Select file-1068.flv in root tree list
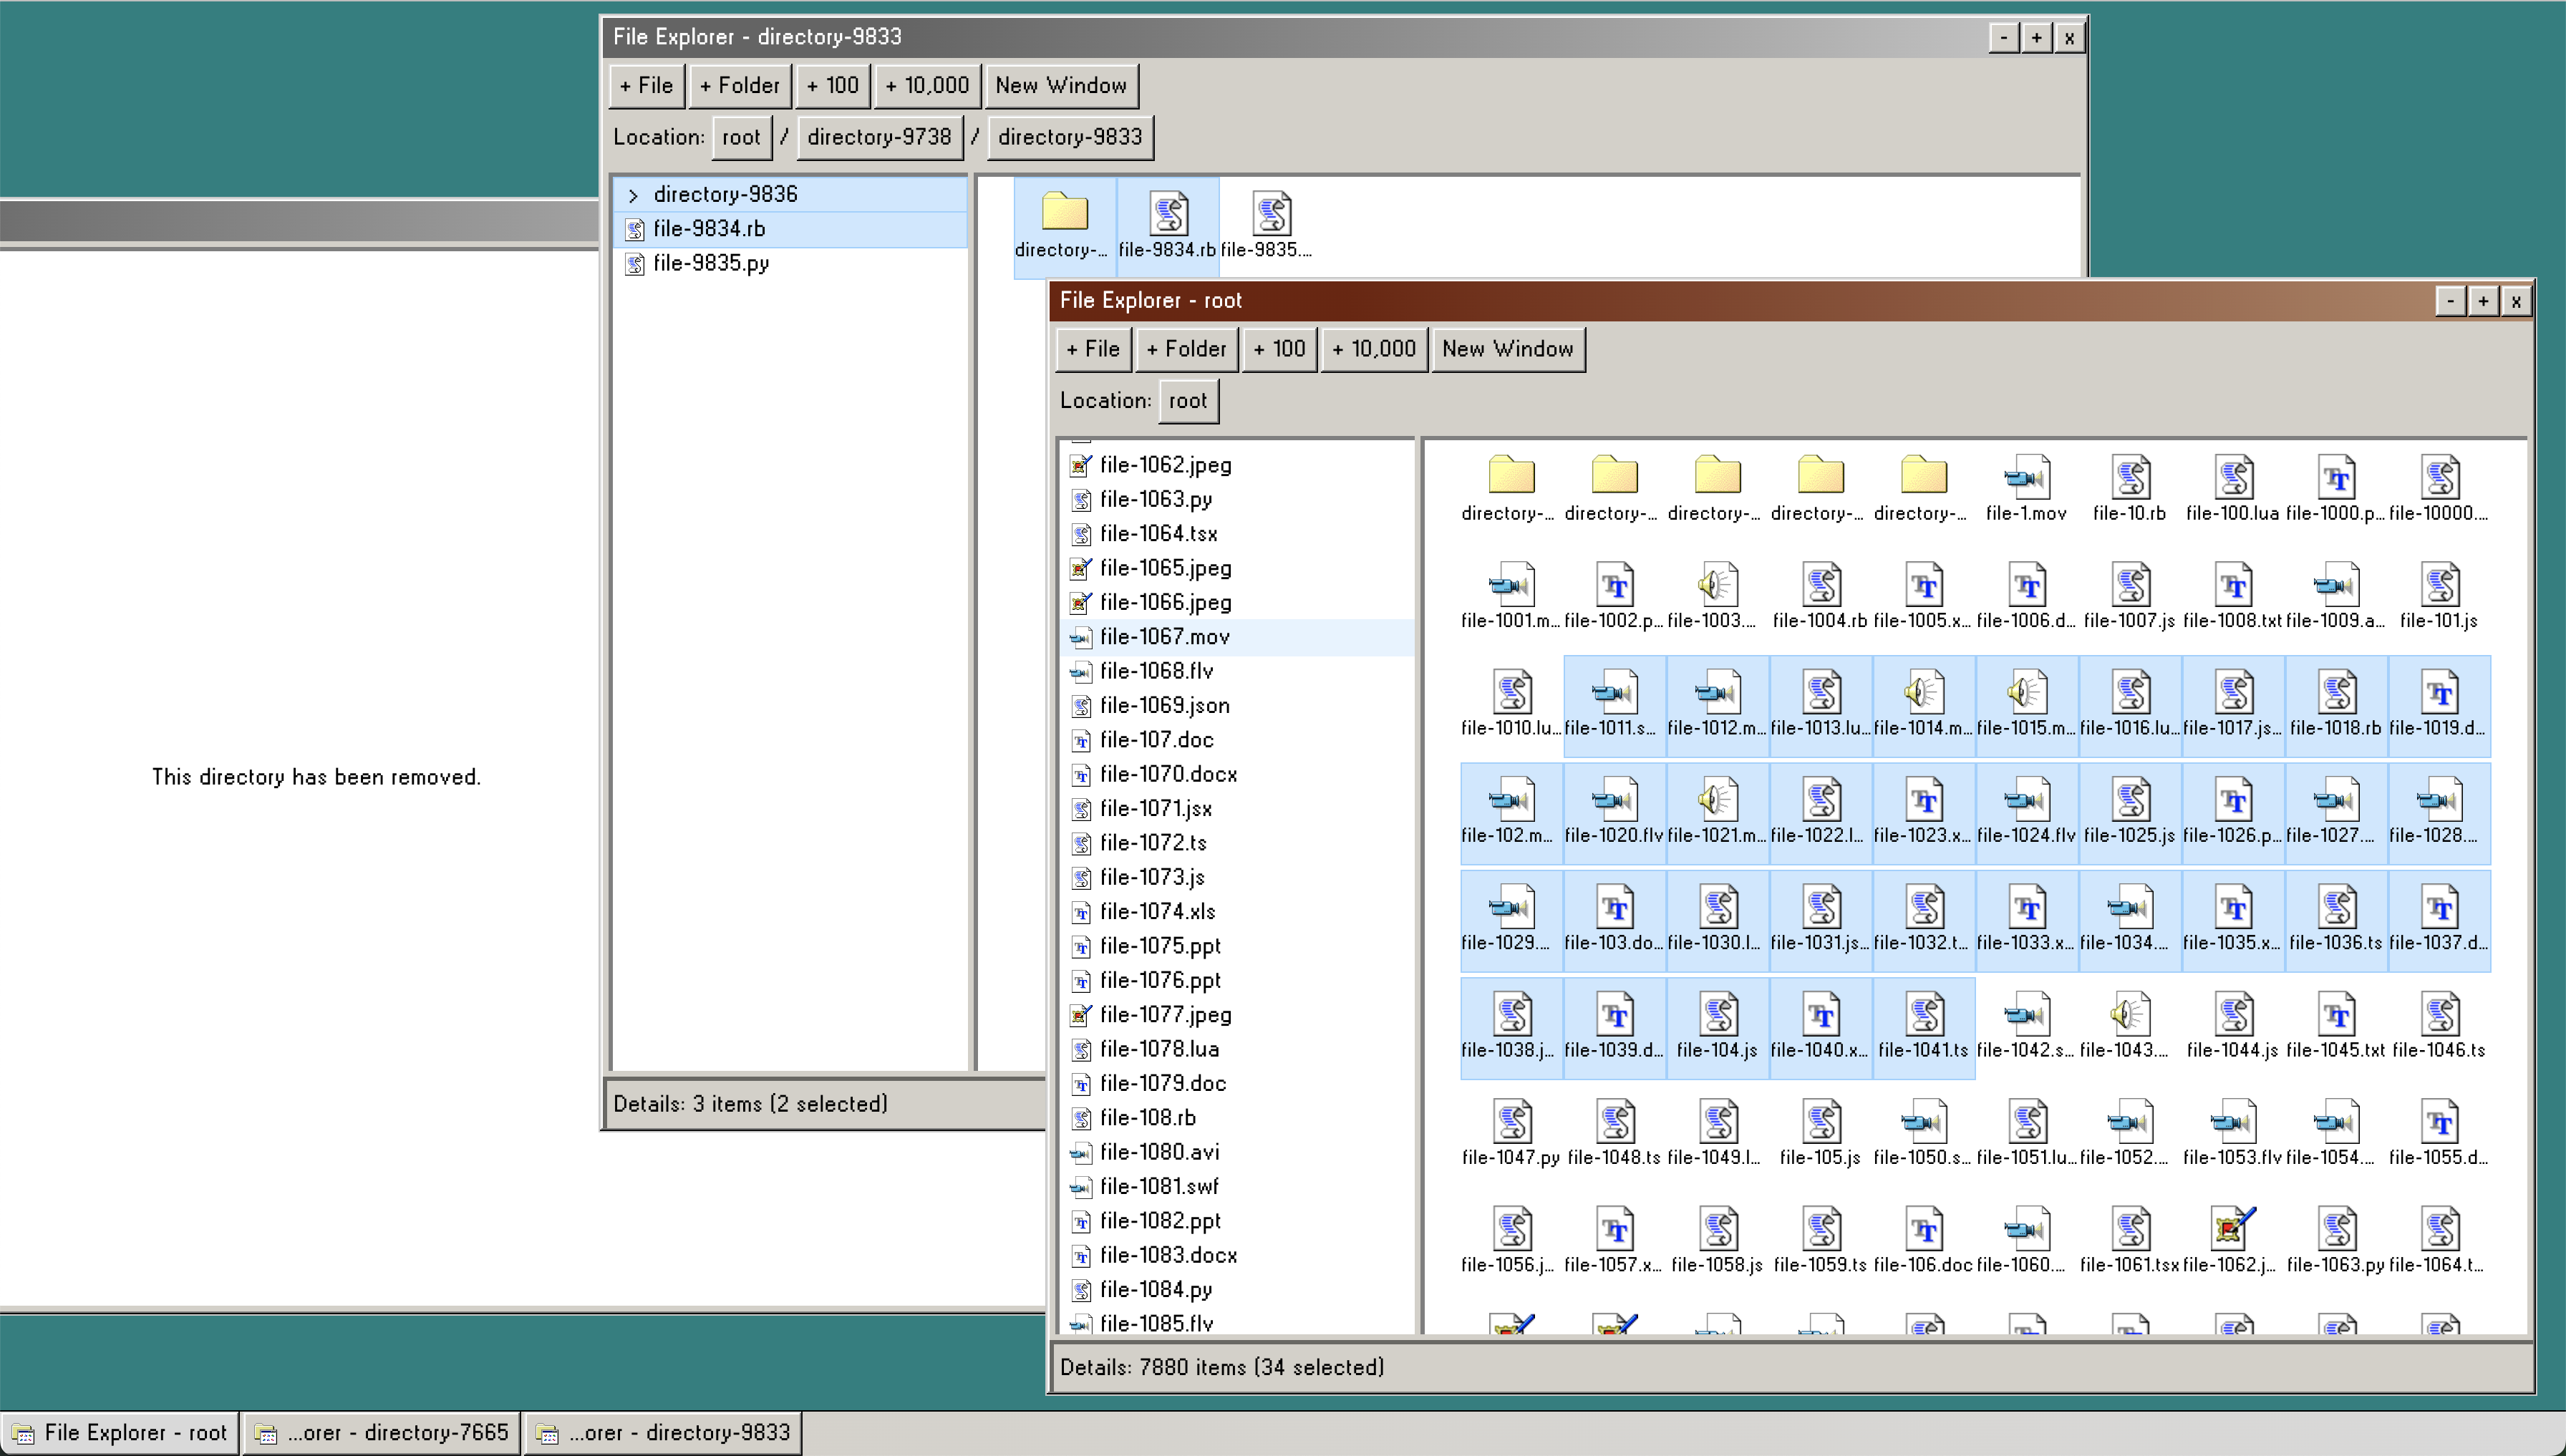 [1156, 671]
